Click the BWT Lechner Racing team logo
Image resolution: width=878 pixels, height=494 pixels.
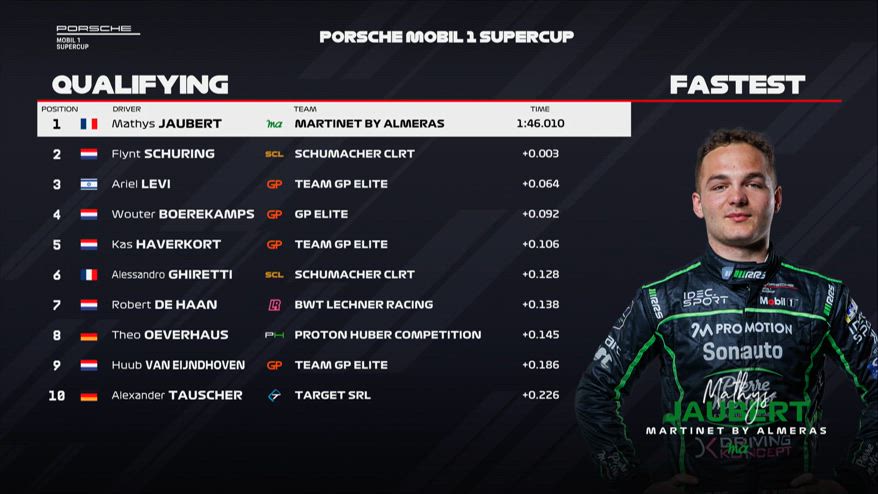(x=274, y=305)
